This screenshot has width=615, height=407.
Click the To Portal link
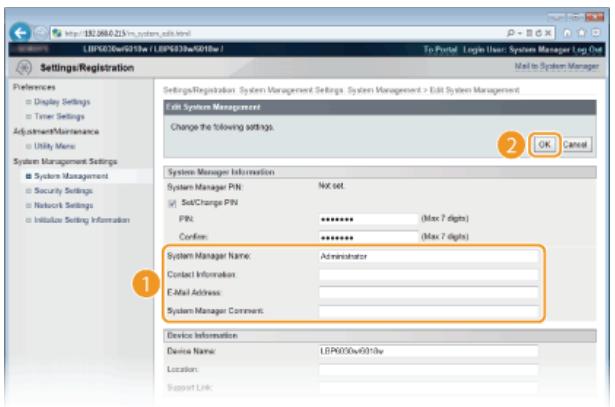coord(440,50)
